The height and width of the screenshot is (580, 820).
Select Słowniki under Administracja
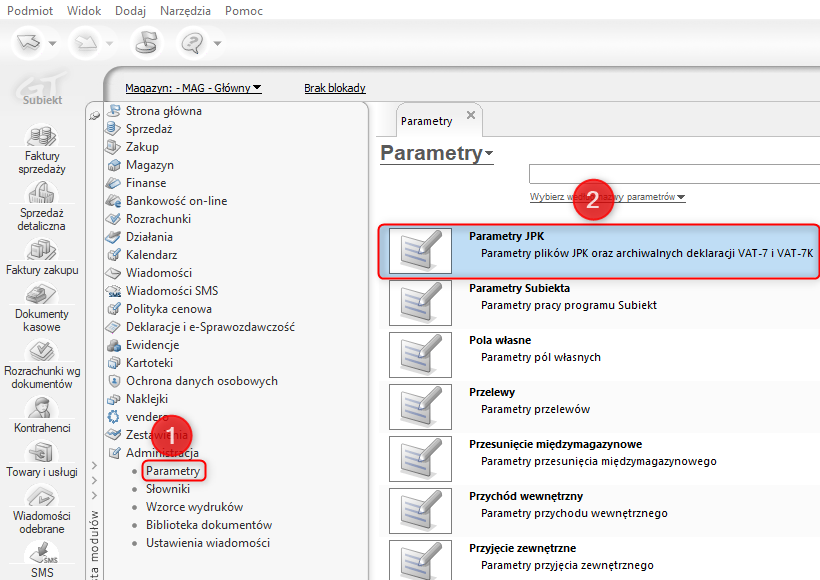pos(166,489)
